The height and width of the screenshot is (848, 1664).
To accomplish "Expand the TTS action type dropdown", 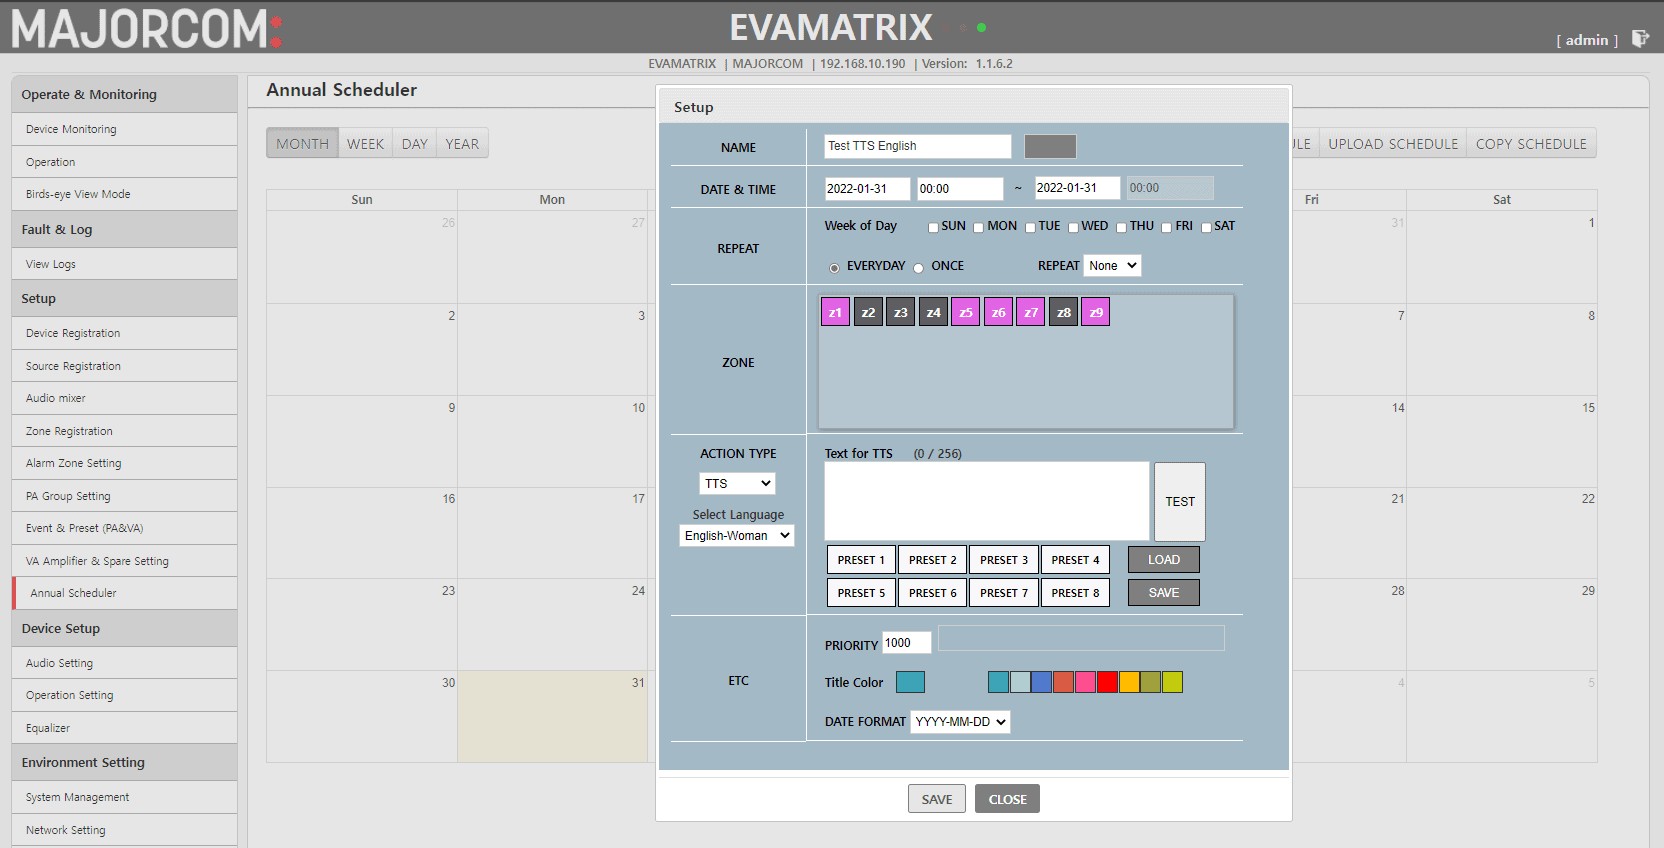I will click(737, 484).
